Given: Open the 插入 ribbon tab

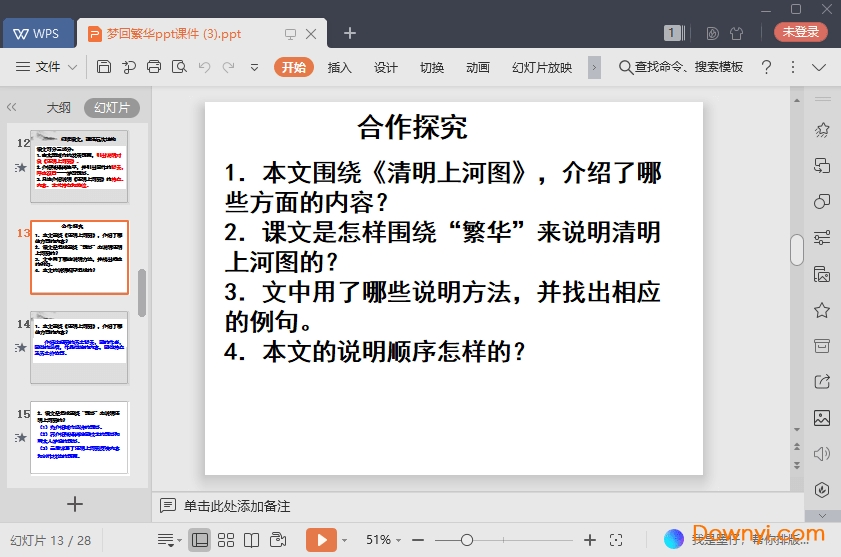Looking at the screenshot, I should click(x=340, y=67).
